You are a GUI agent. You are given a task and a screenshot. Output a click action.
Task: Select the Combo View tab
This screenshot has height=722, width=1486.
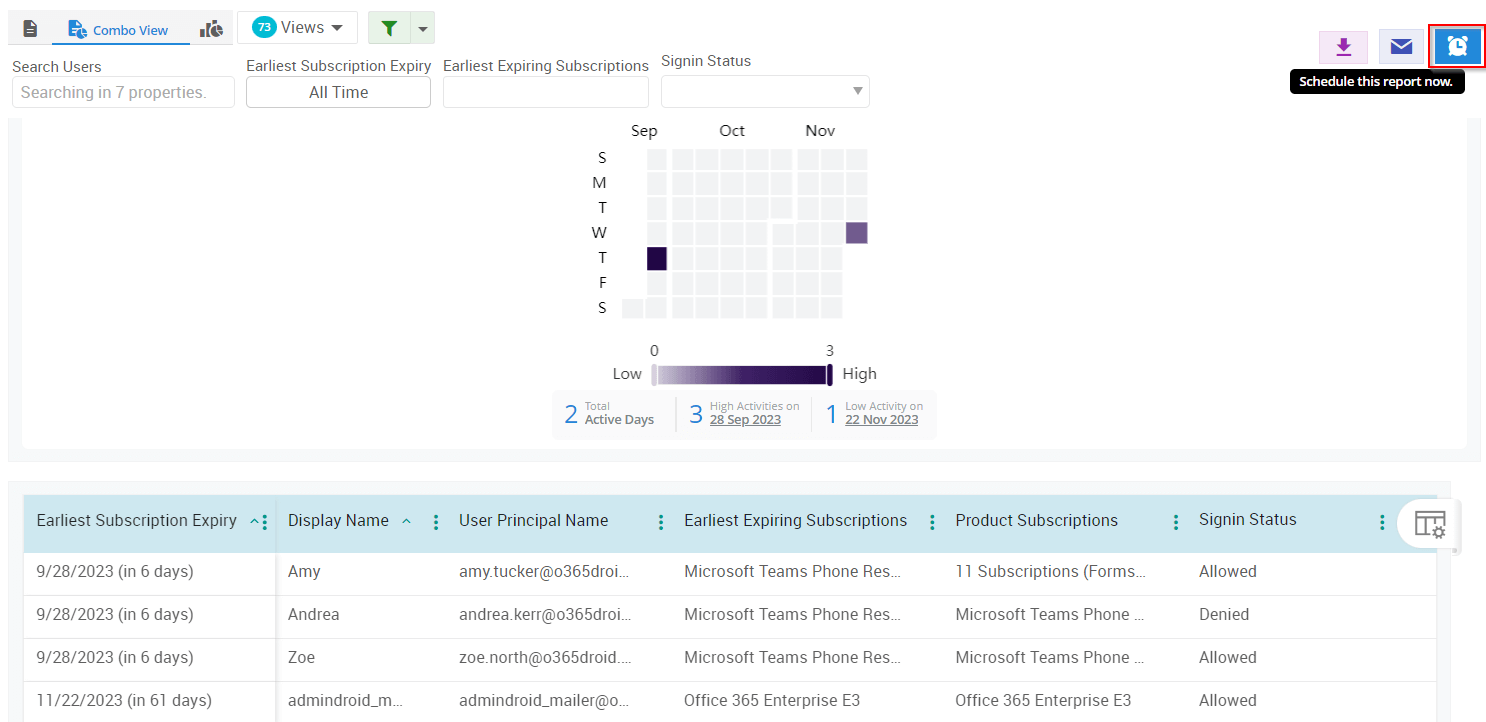120,30
